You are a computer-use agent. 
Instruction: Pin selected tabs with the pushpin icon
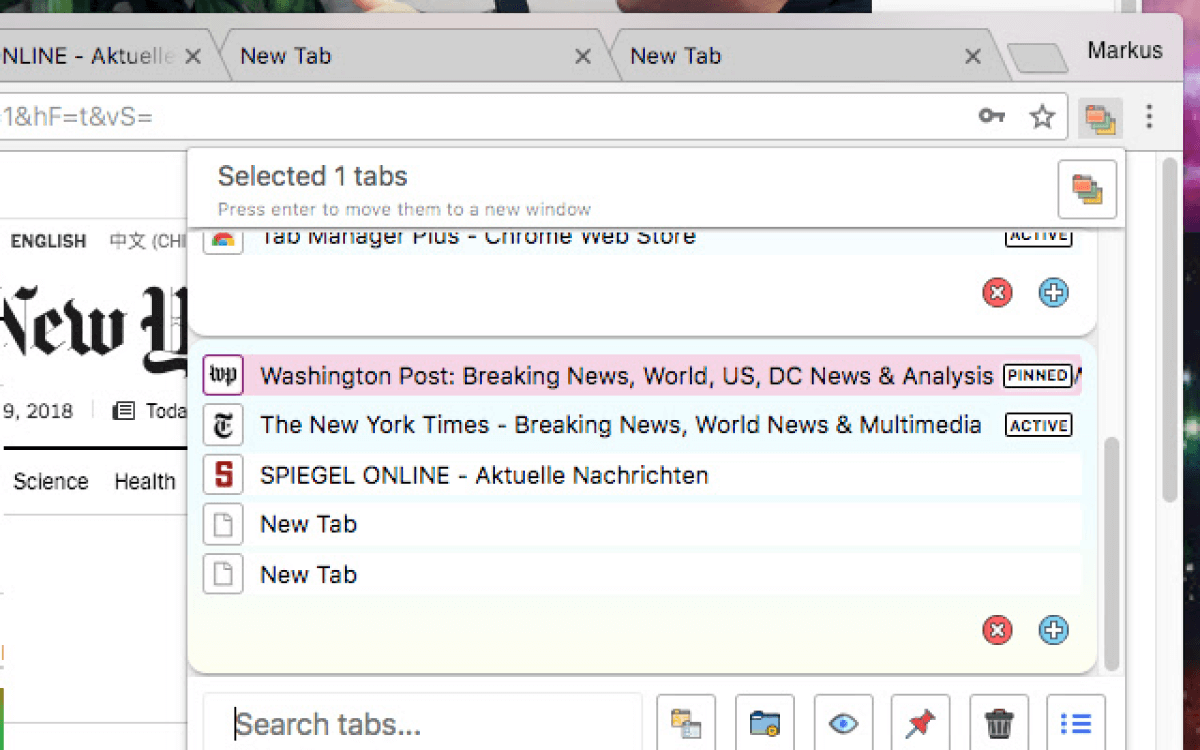920,723
